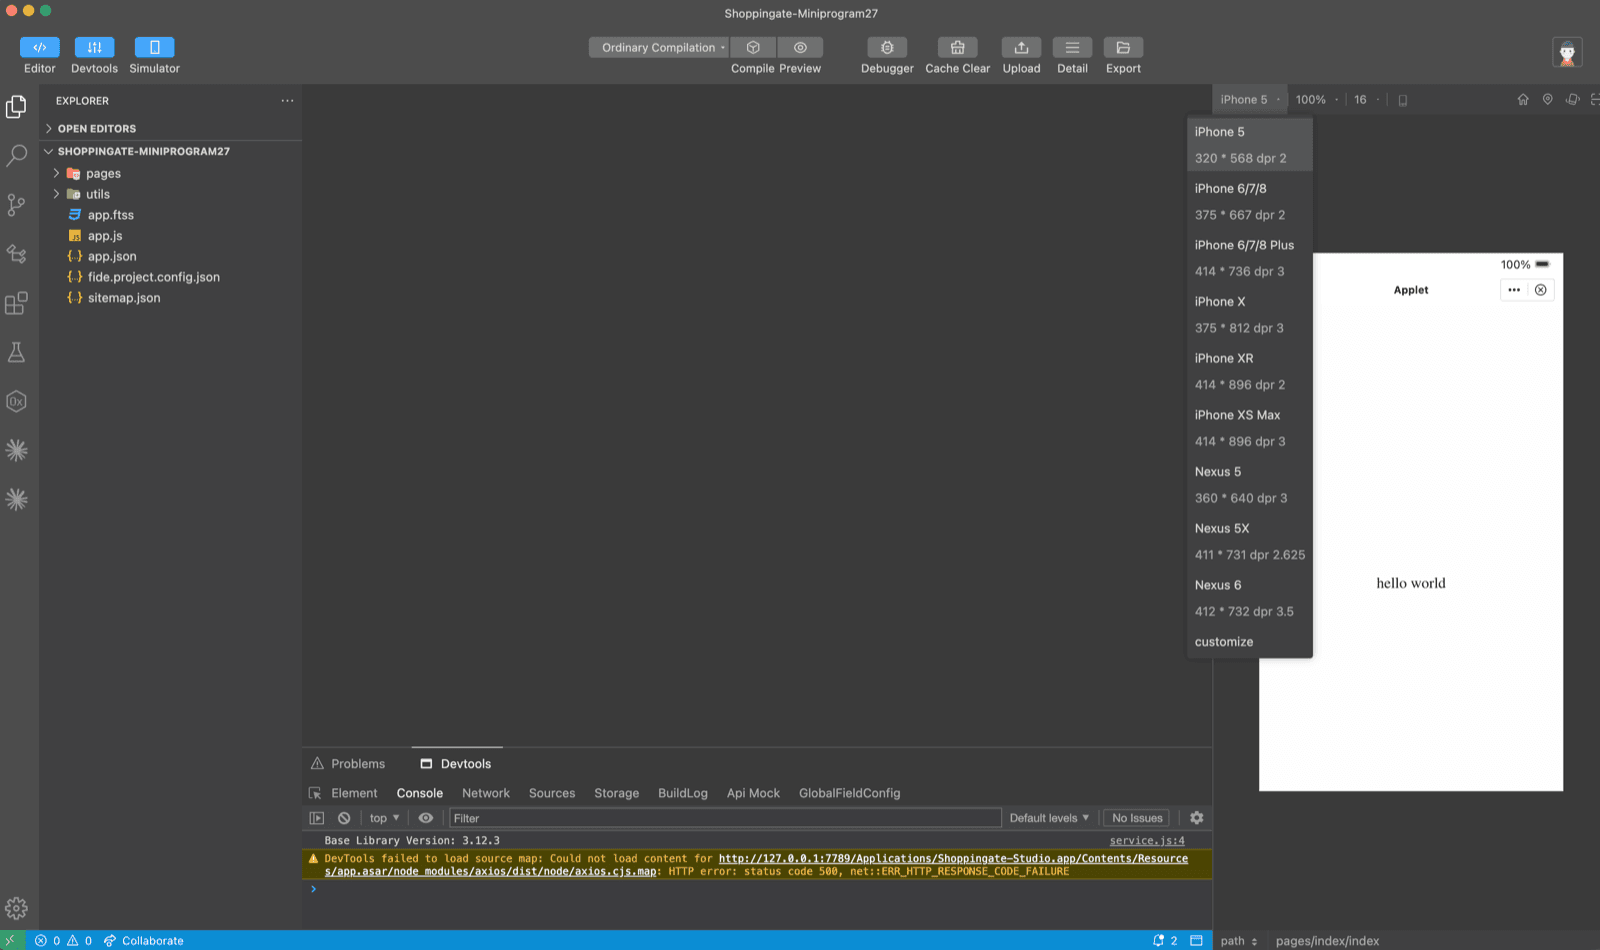
Task: Toggle the Editor panel button
Action: (x=40, y=47)
